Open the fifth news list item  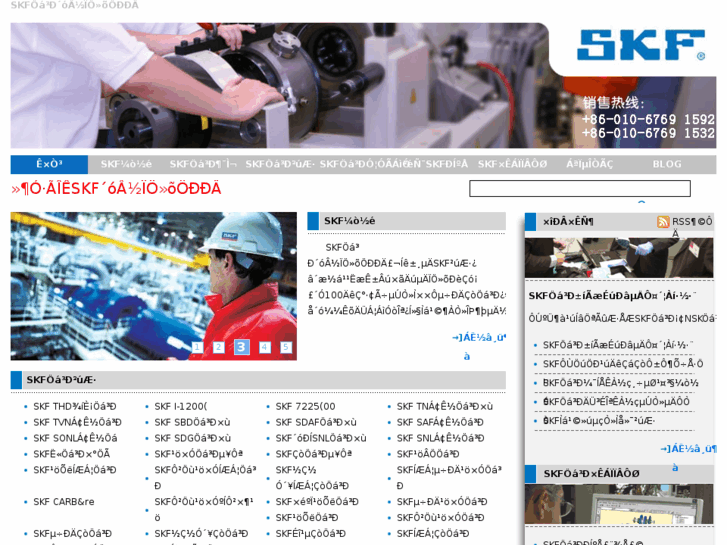coord(599,421)
